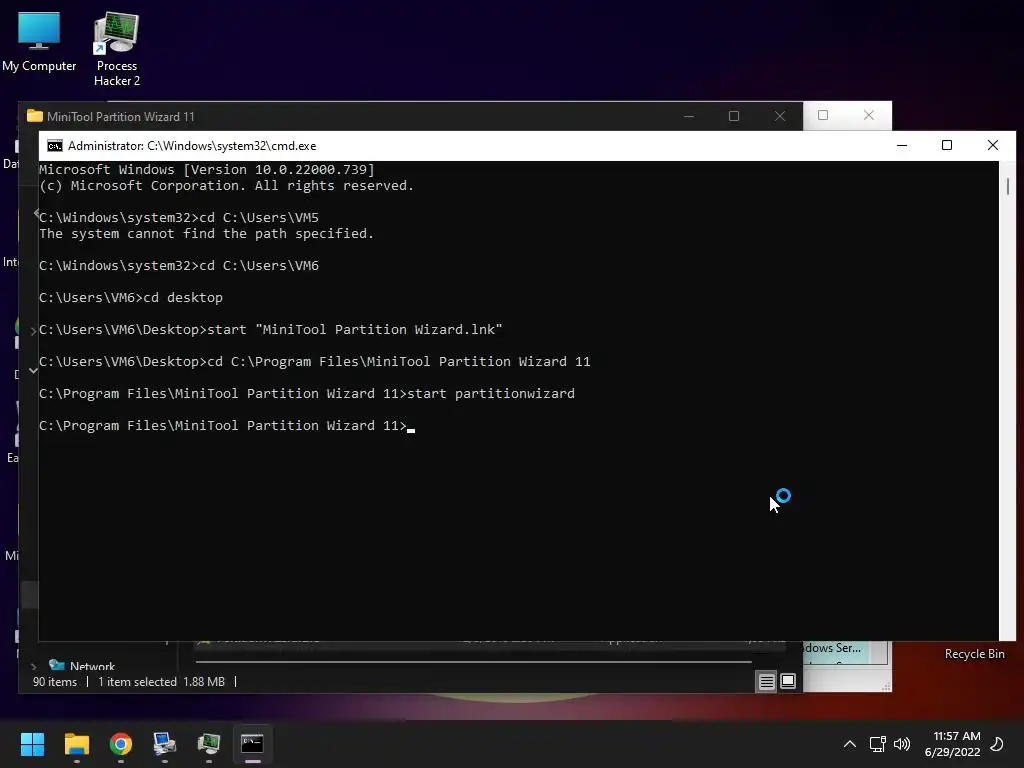Collapse the downward chevron node in Explorer sidebar

(x=33, y=371)
